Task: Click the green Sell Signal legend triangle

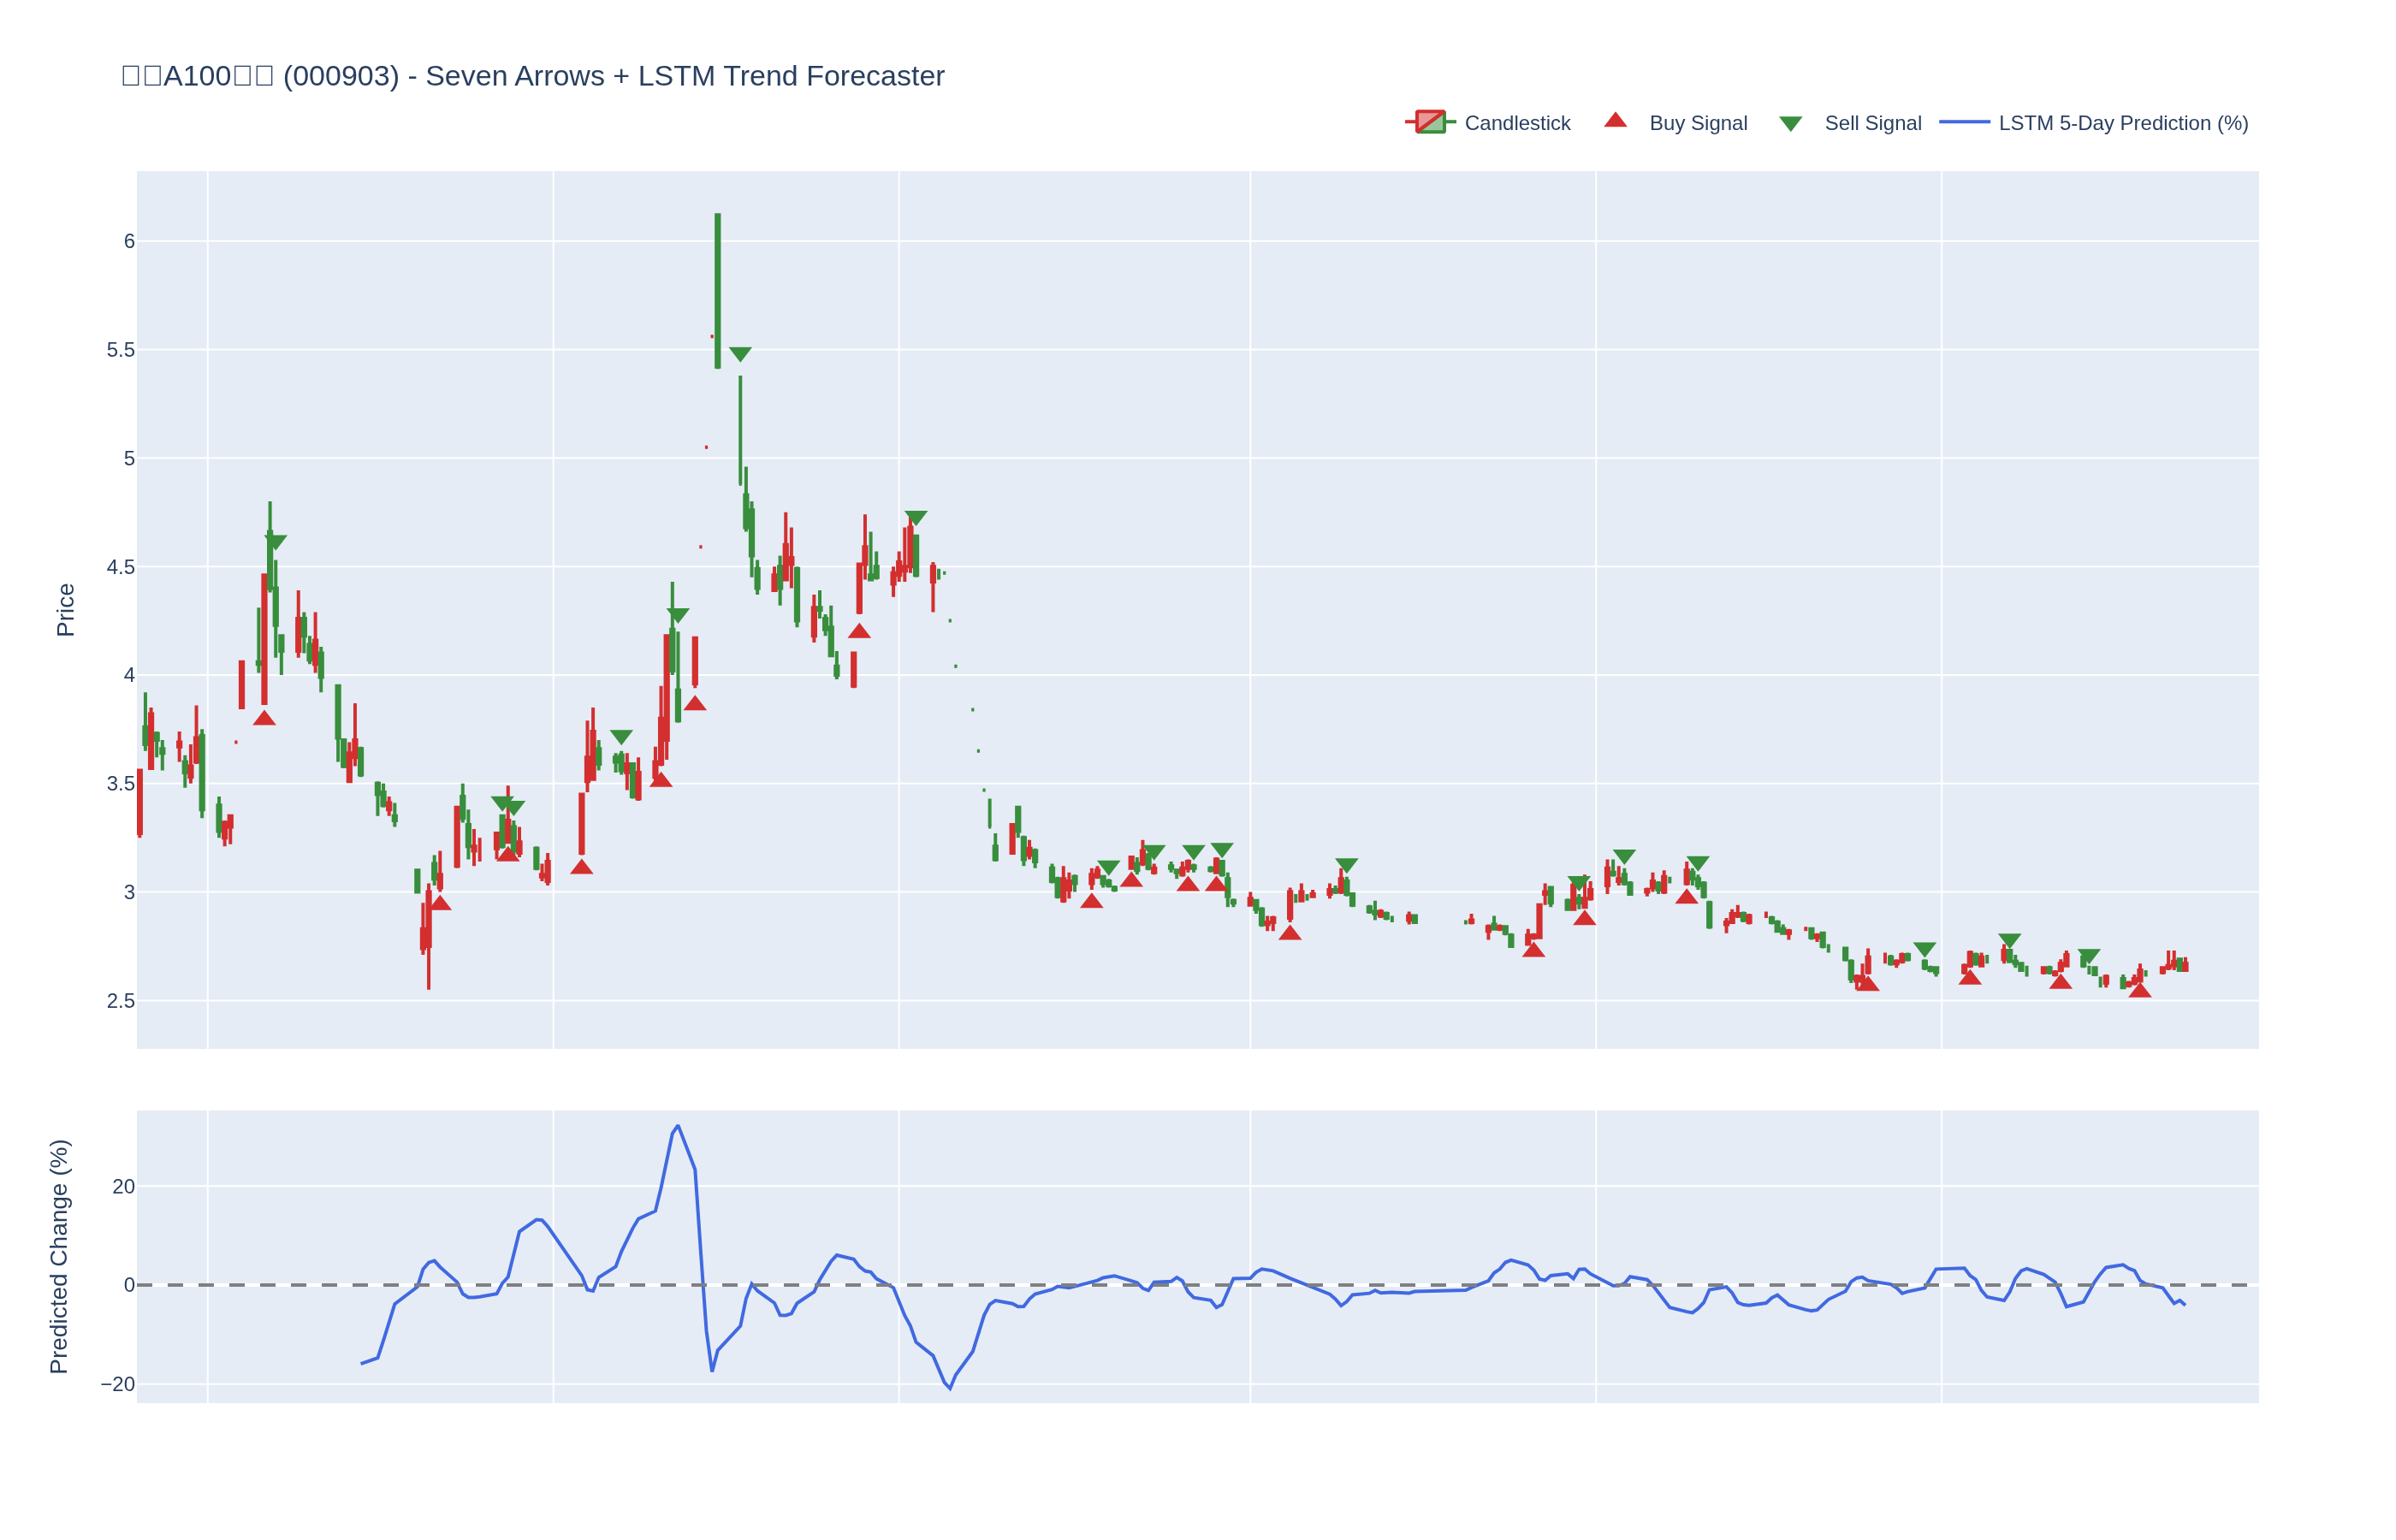Action: coord(1790,124)
